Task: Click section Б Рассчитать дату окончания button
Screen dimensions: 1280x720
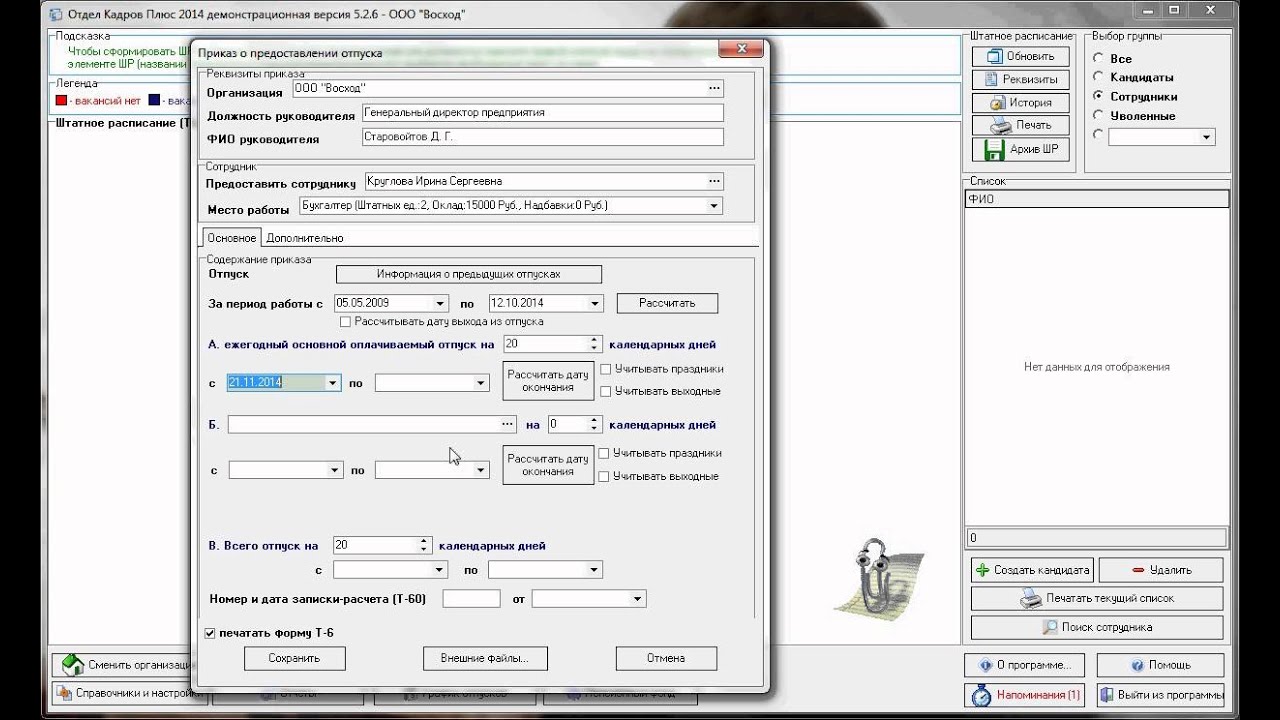Action: point(548,465)
